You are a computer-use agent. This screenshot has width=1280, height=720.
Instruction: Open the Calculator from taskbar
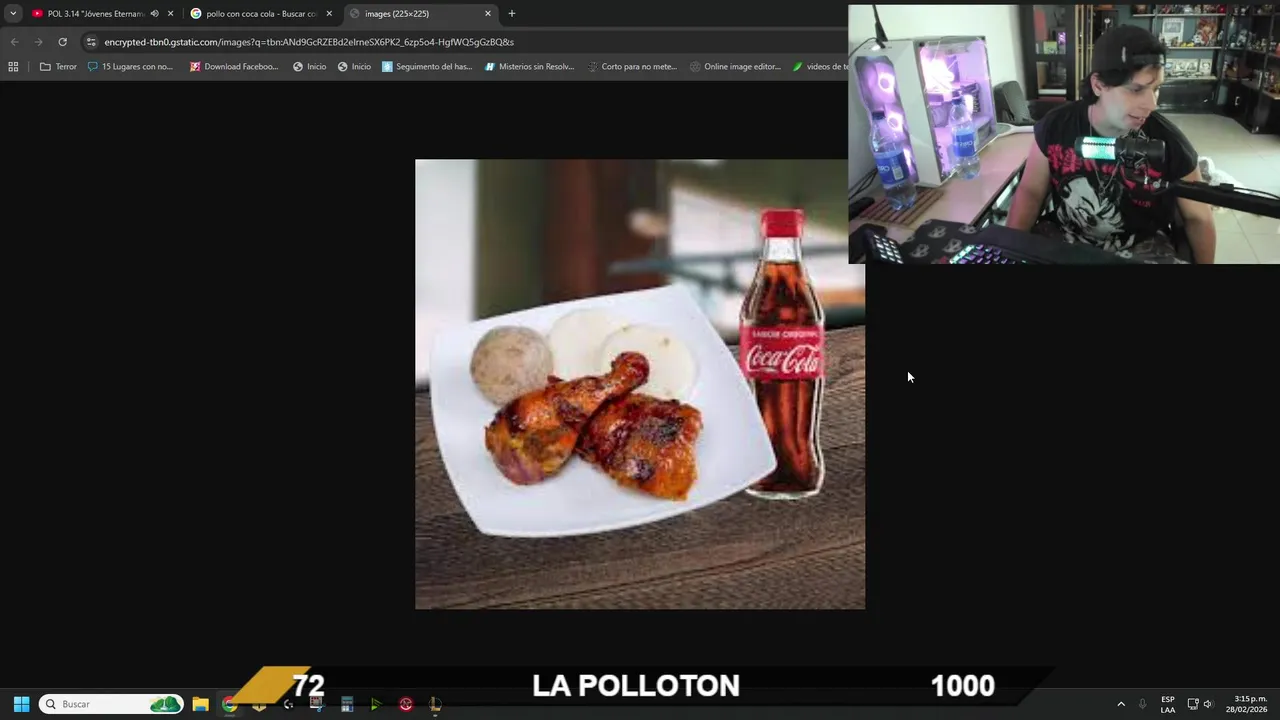[347, 704]
